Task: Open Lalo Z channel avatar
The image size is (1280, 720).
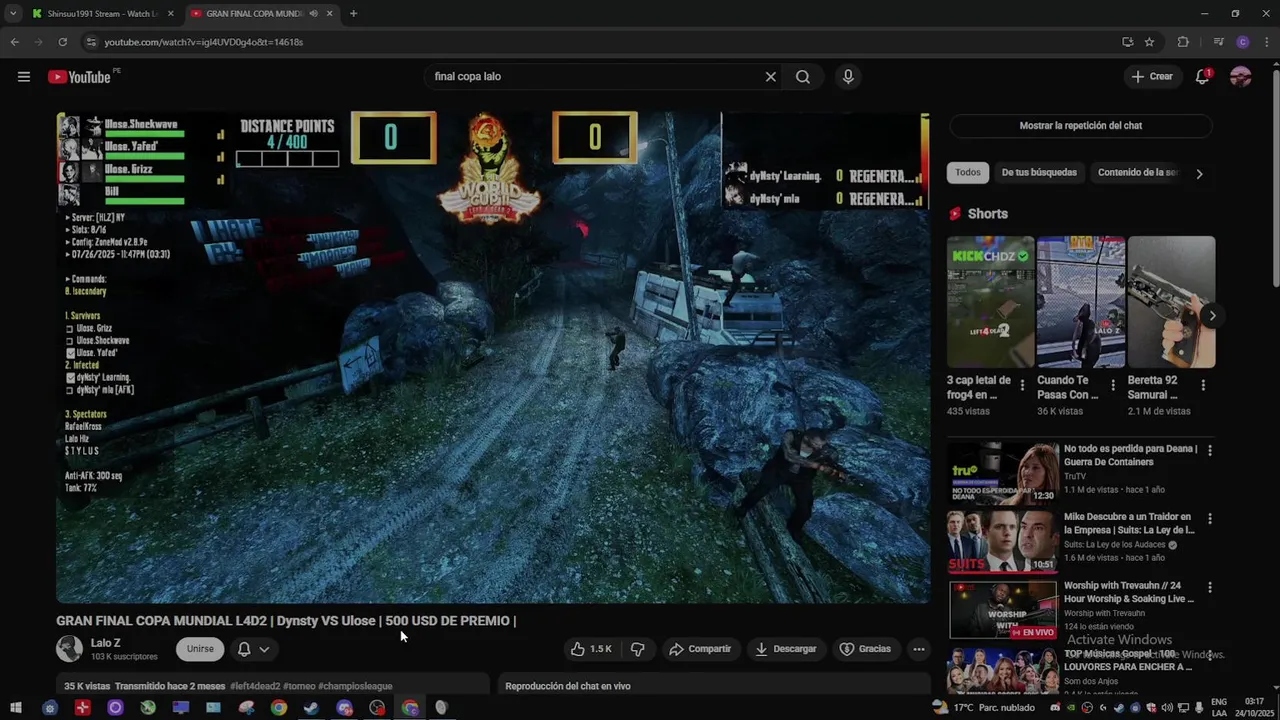Action: [69, 648]
